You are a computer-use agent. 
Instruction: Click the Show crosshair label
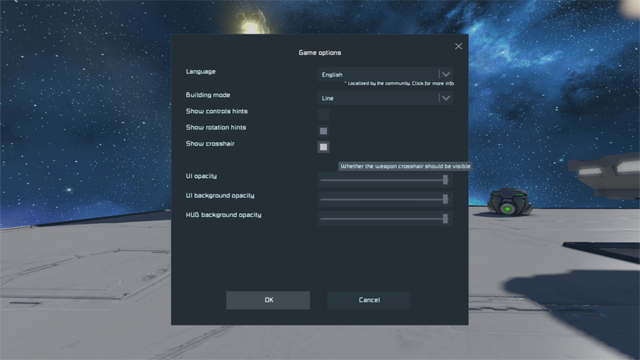pos(210,144)
